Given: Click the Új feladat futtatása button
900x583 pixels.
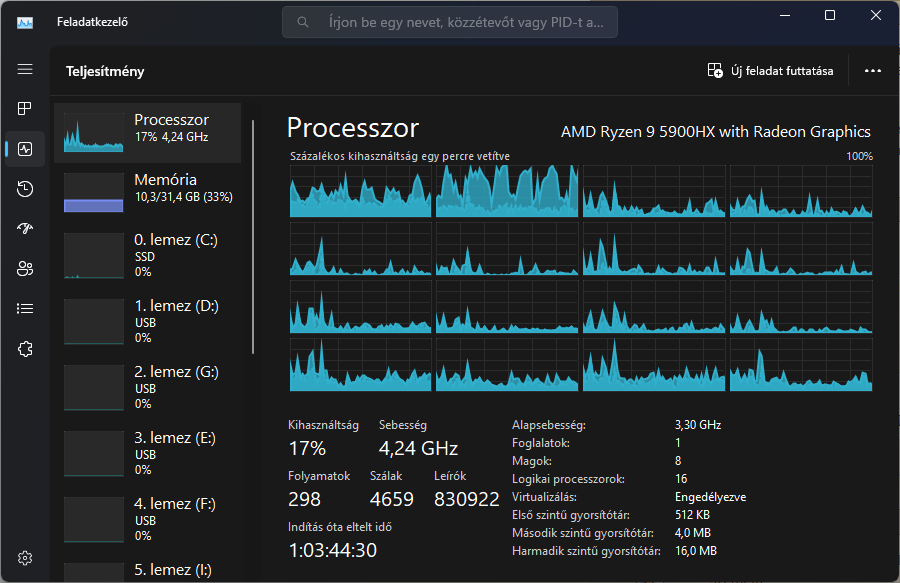Looking at the screenshot, I should 770,71.
